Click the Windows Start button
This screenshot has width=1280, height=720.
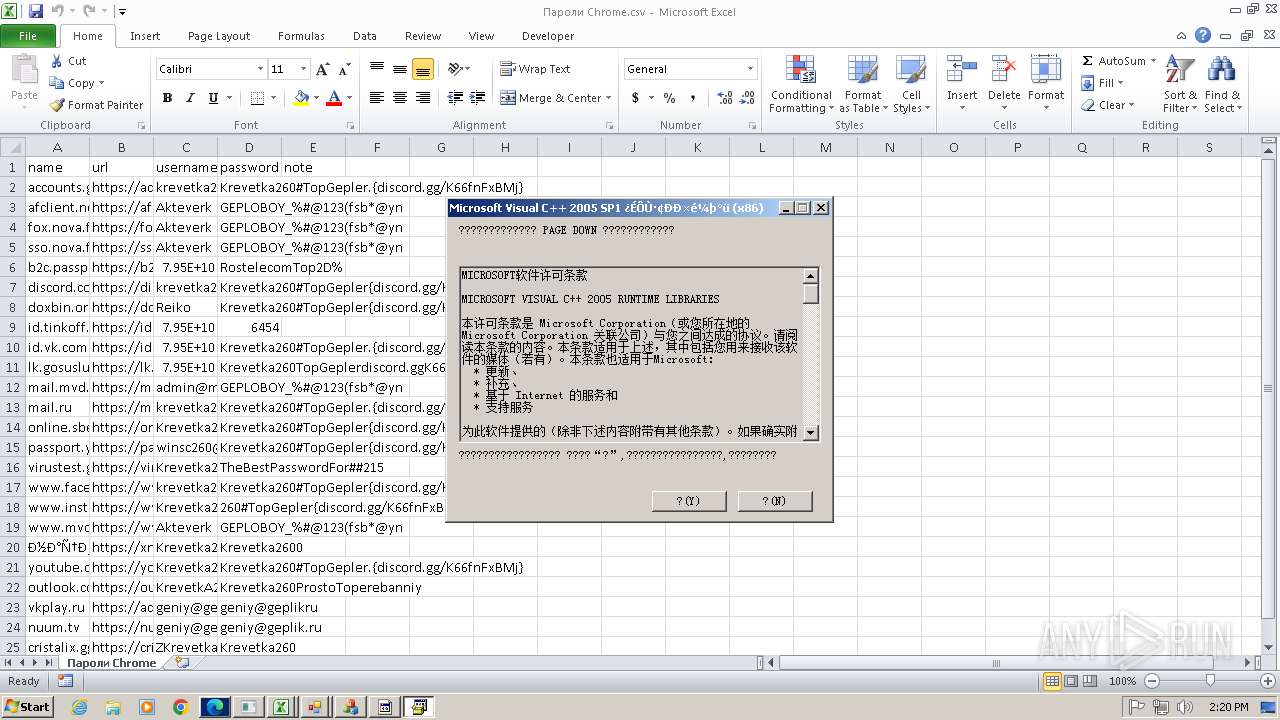pyautogui.click(x=28, y=706)
